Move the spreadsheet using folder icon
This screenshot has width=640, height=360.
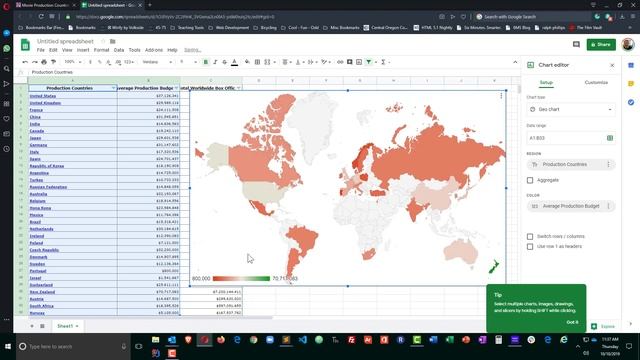[113, 41]
